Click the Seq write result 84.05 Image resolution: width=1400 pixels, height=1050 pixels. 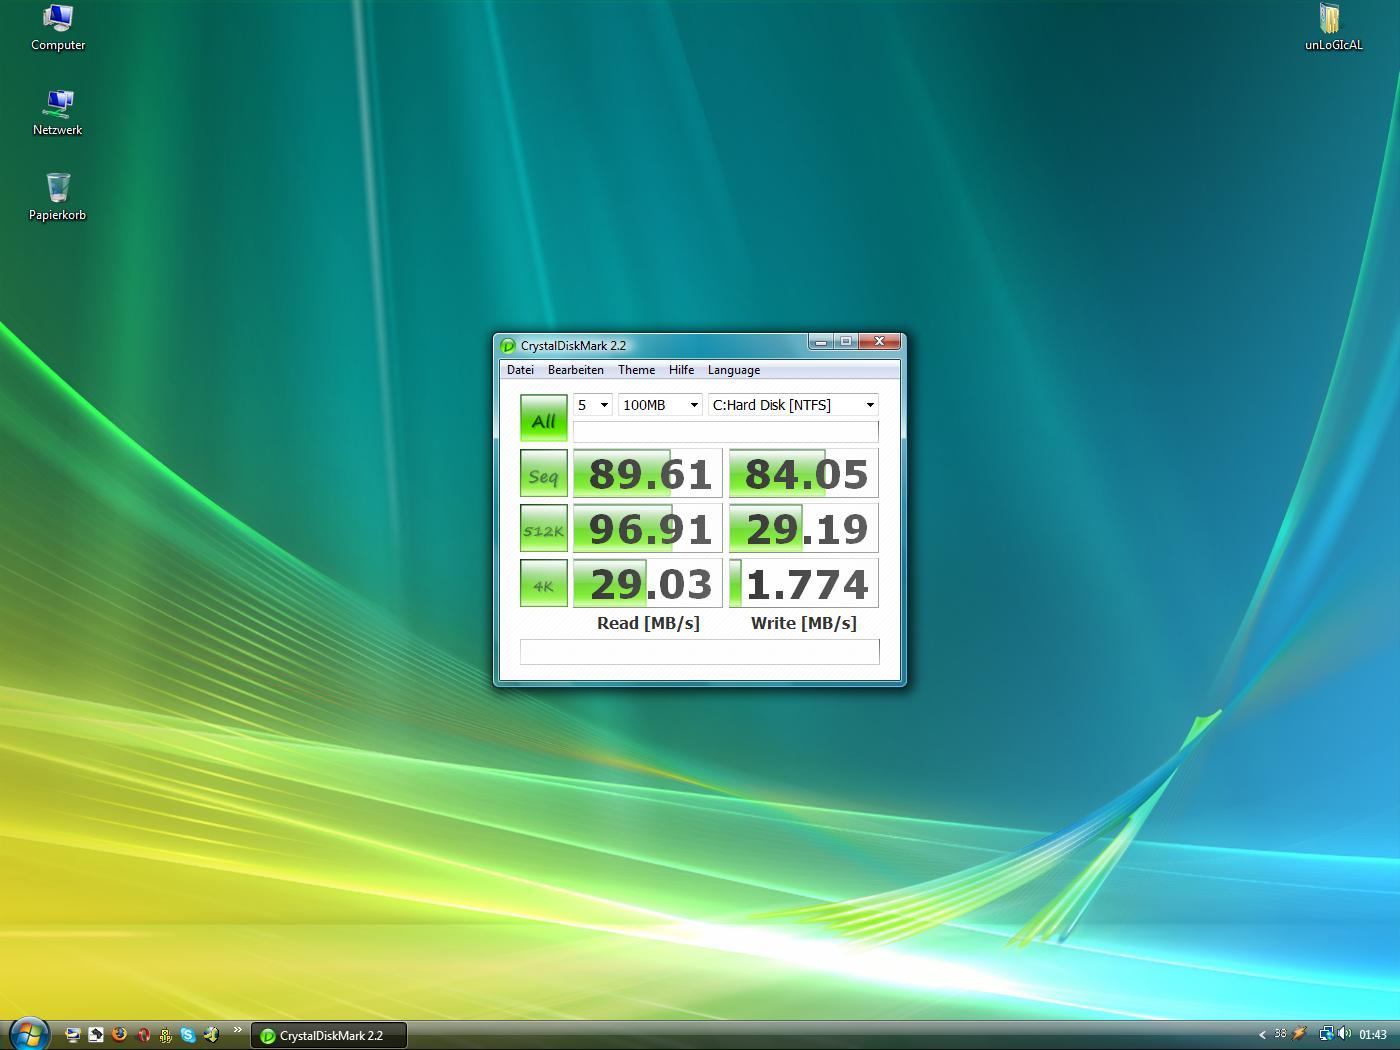click(804, 473)
